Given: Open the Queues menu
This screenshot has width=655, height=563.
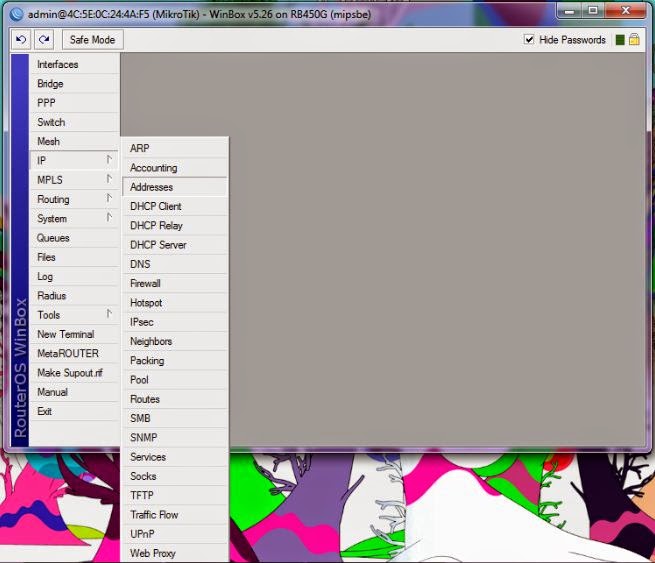Looking at the screenshot, I should [75, 238].
